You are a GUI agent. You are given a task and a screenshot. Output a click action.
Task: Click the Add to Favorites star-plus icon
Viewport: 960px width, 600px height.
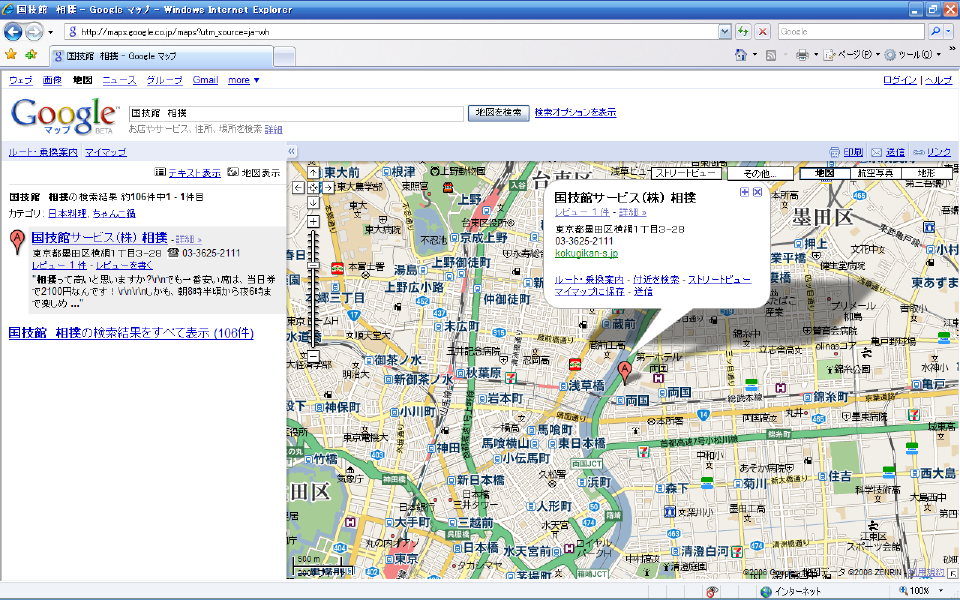tap(31, 54)
